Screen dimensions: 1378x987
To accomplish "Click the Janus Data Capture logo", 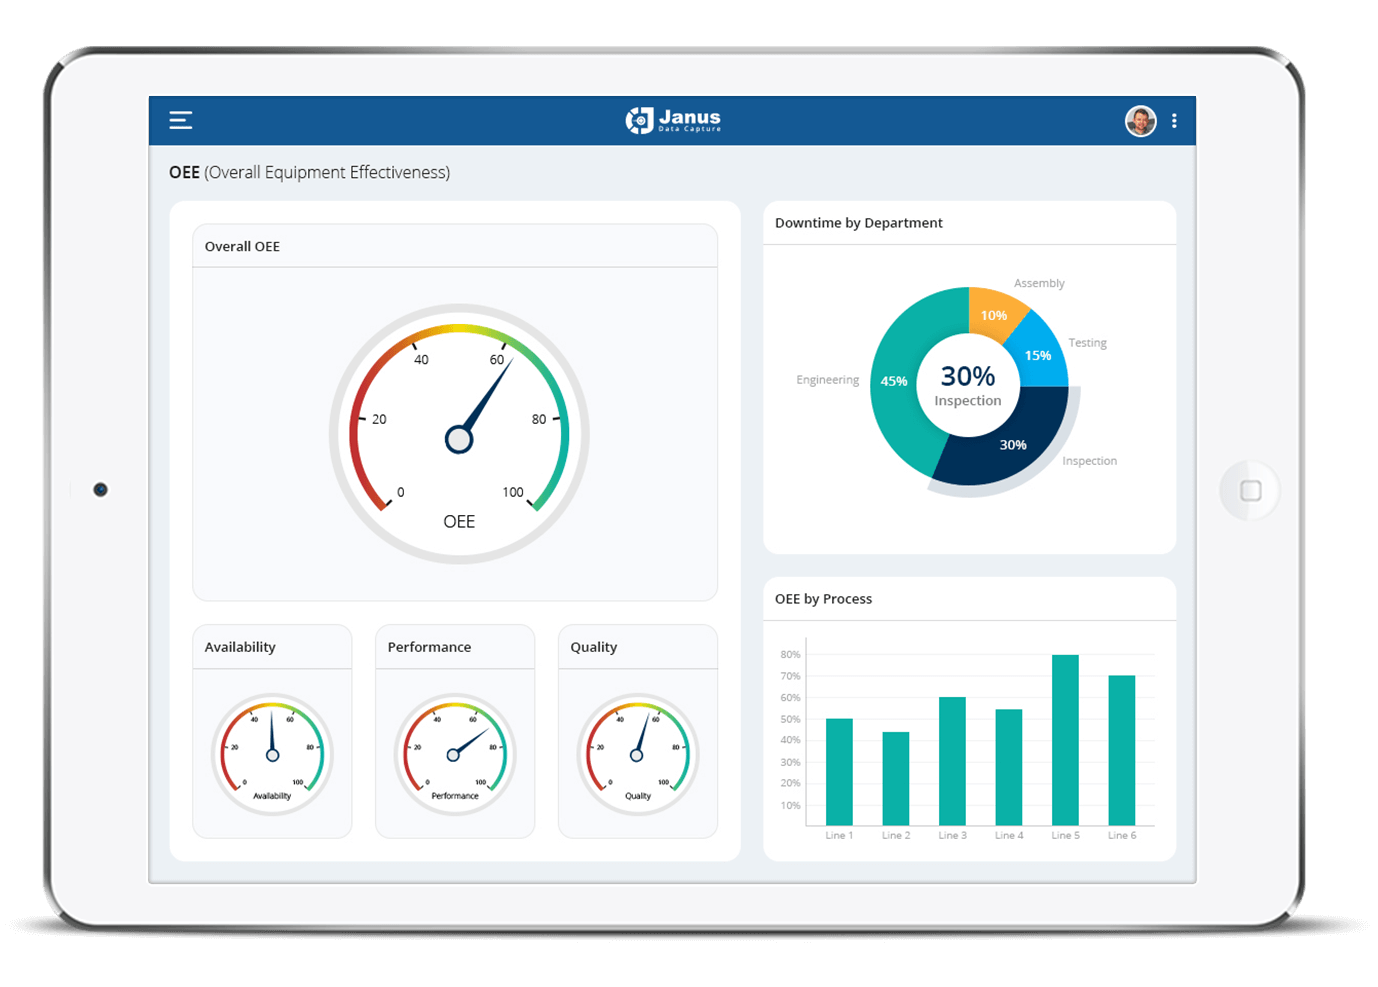I will (673, 121).
